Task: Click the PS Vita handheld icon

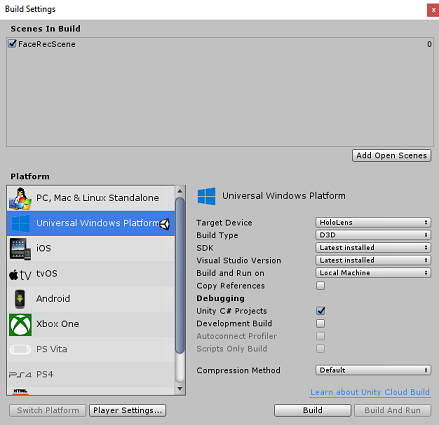Action: [x=20, y=349]
